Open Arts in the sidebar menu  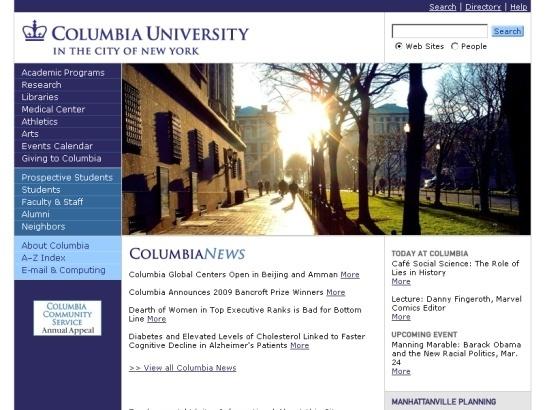coord(30,134)
